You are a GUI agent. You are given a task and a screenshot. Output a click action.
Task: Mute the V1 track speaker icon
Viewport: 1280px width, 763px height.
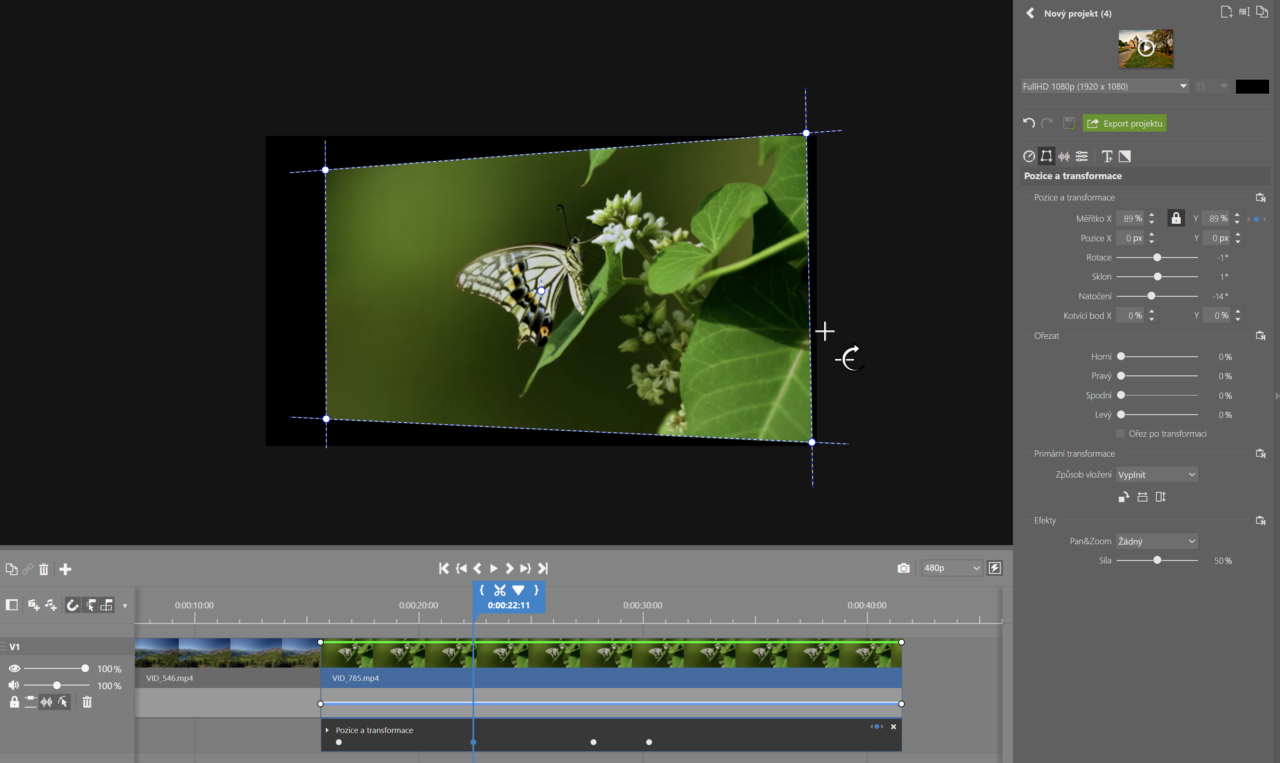14,685
